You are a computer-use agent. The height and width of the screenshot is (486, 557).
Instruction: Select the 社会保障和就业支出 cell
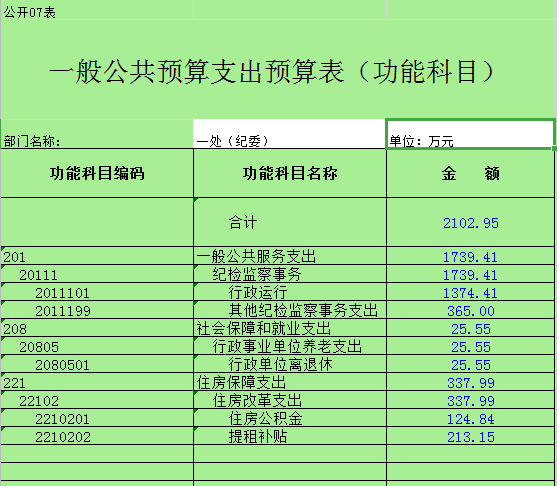(x=290, y=328)
